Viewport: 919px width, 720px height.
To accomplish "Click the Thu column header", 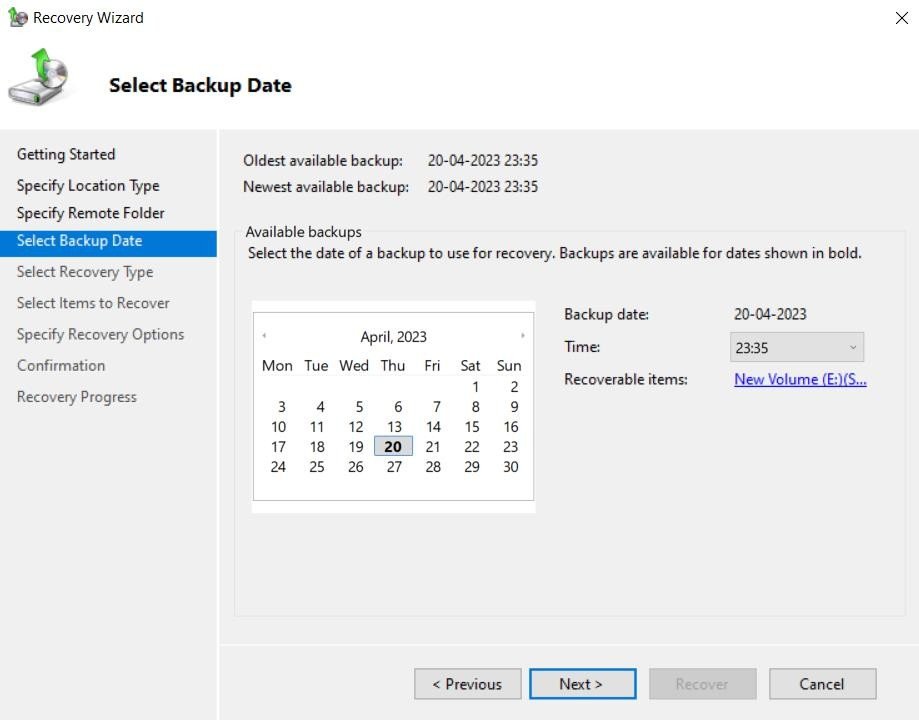I will [x=393, y=365].
